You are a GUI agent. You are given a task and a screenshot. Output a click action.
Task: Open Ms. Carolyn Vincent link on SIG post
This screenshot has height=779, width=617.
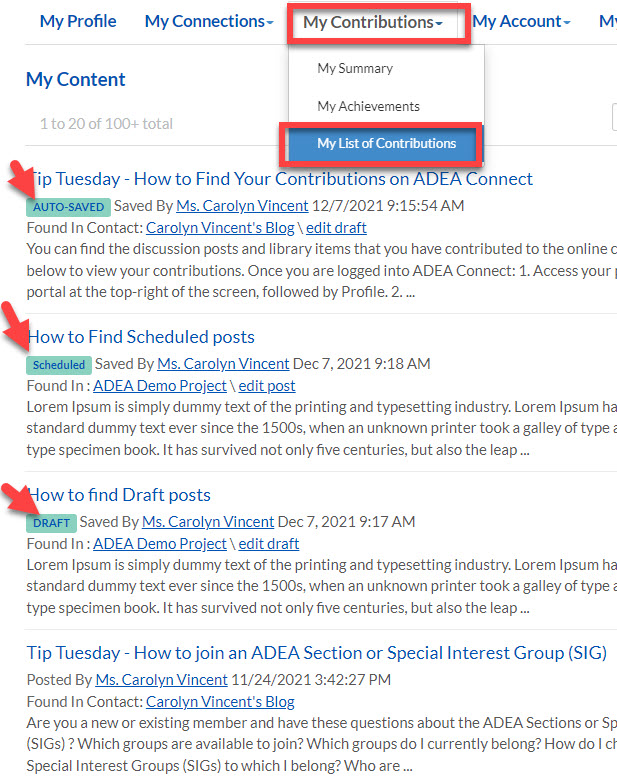(x=161, y=680)
